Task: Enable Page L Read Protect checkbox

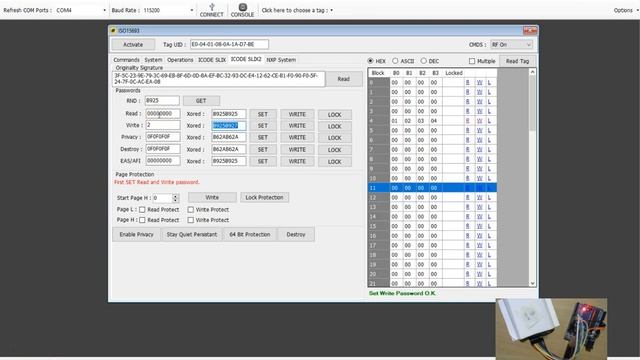Action: [142, 209]
